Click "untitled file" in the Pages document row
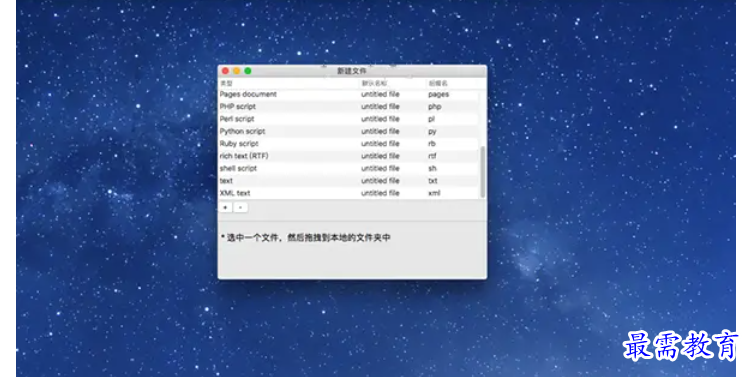Screen dimensions: 747x377 (380, 94)
